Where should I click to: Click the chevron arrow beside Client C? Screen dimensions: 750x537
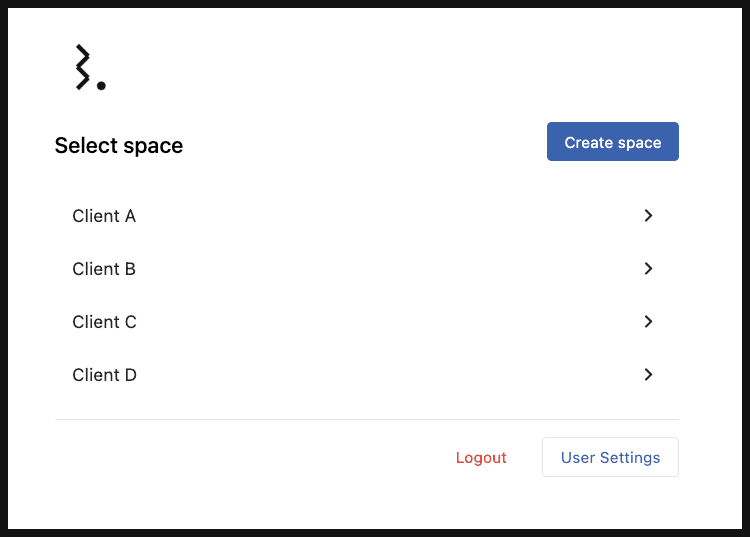(648, 321)
